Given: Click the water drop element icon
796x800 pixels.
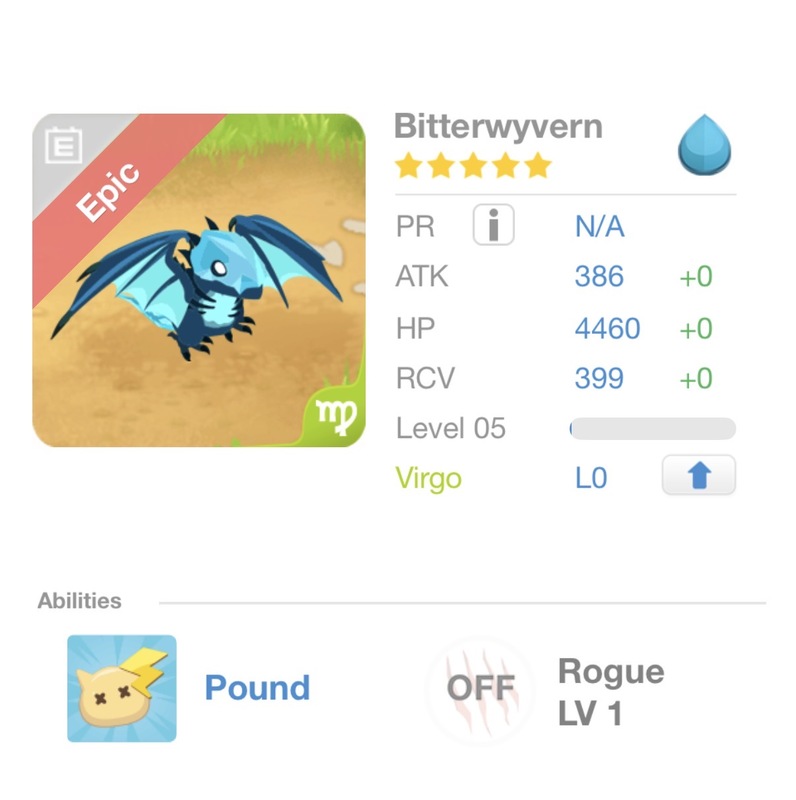Looking at the screenshot, I should (x=705, y=144).
